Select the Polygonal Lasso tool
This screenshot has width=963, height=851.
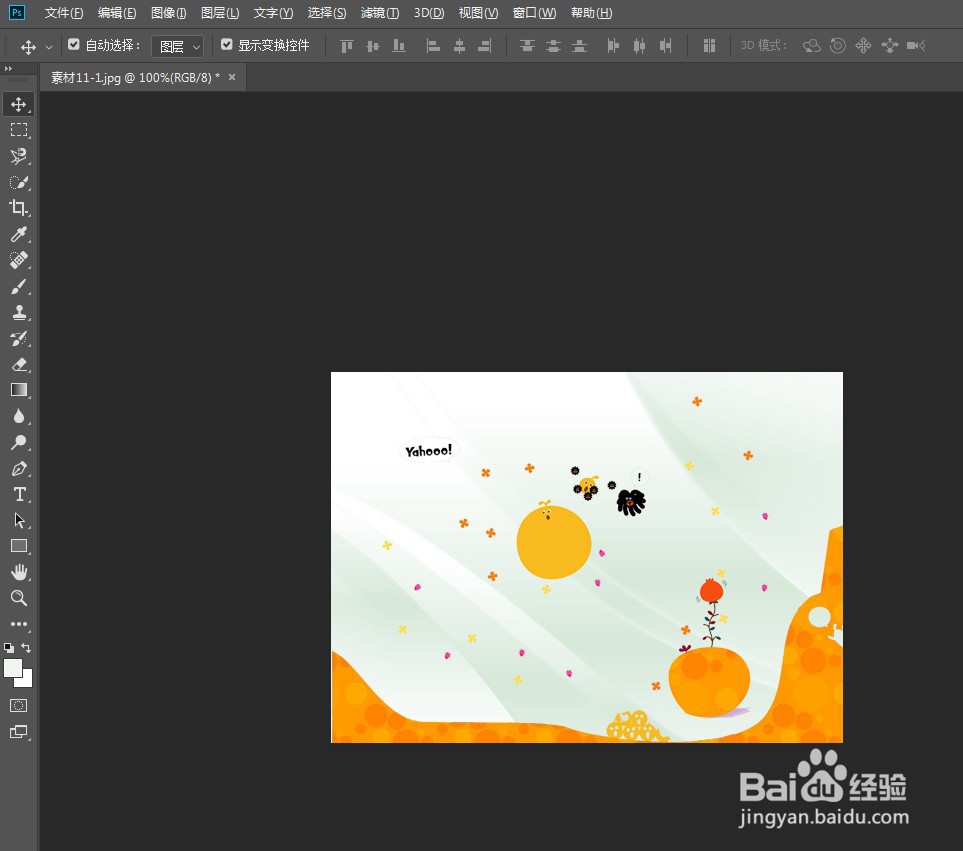coord(18,156)
